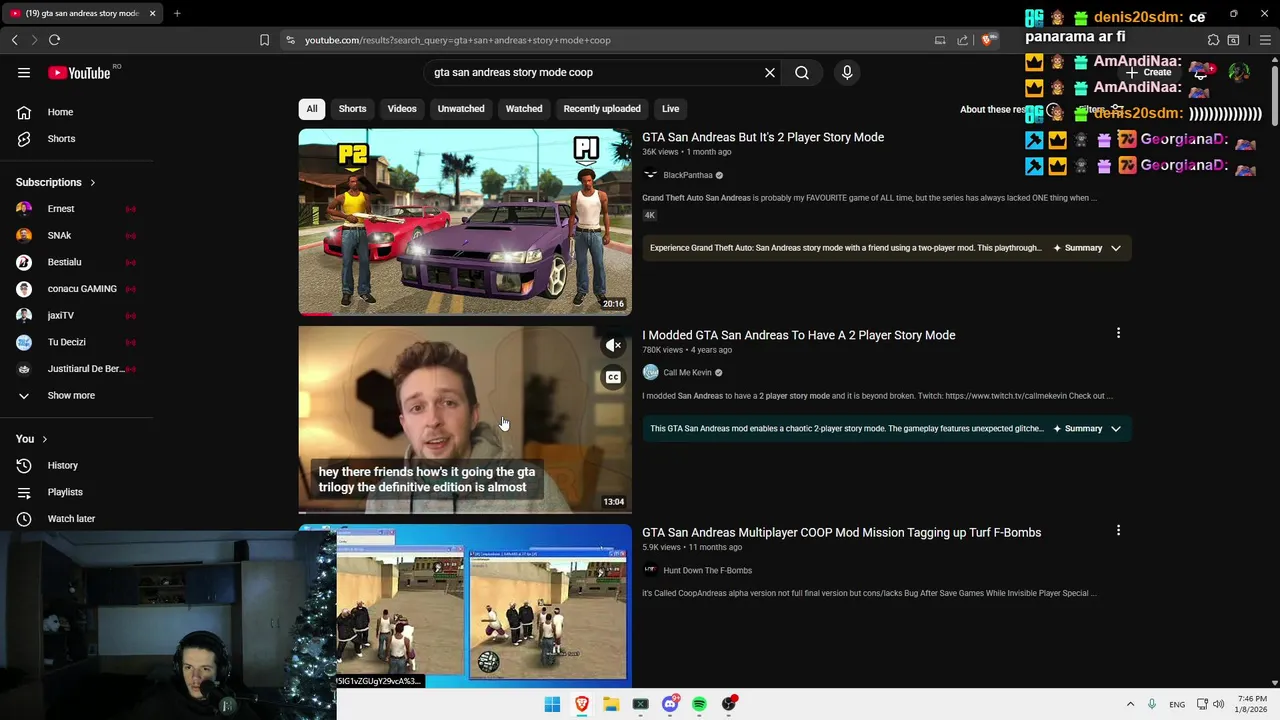Image resolution: width=1280 pixels, height=720 pixels.
Task: Clear the search box with X
Action: click(770, 72)
